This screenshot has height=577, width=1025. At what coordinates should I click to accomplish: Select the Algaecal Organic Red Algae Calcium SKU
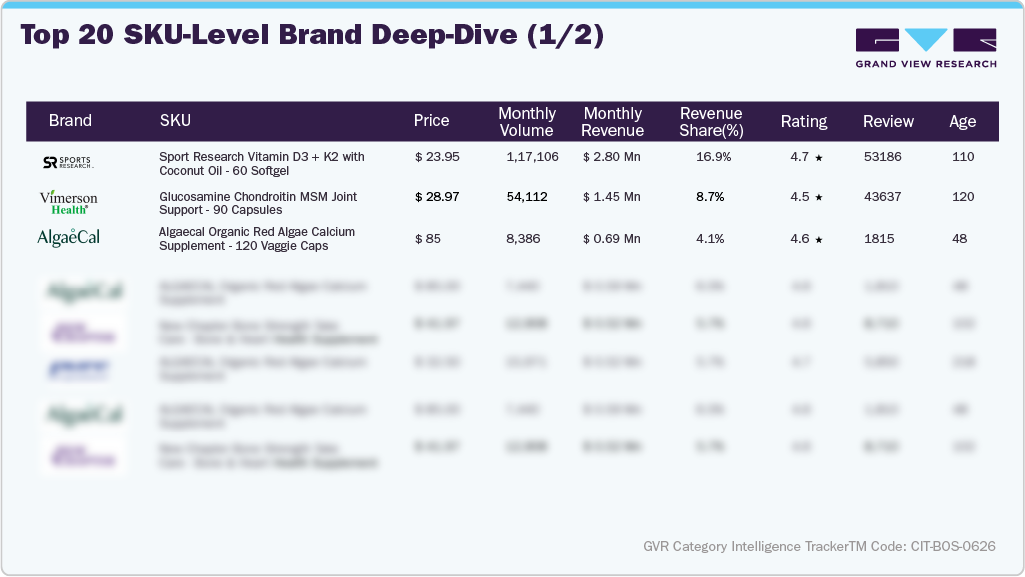coord(257,239)
